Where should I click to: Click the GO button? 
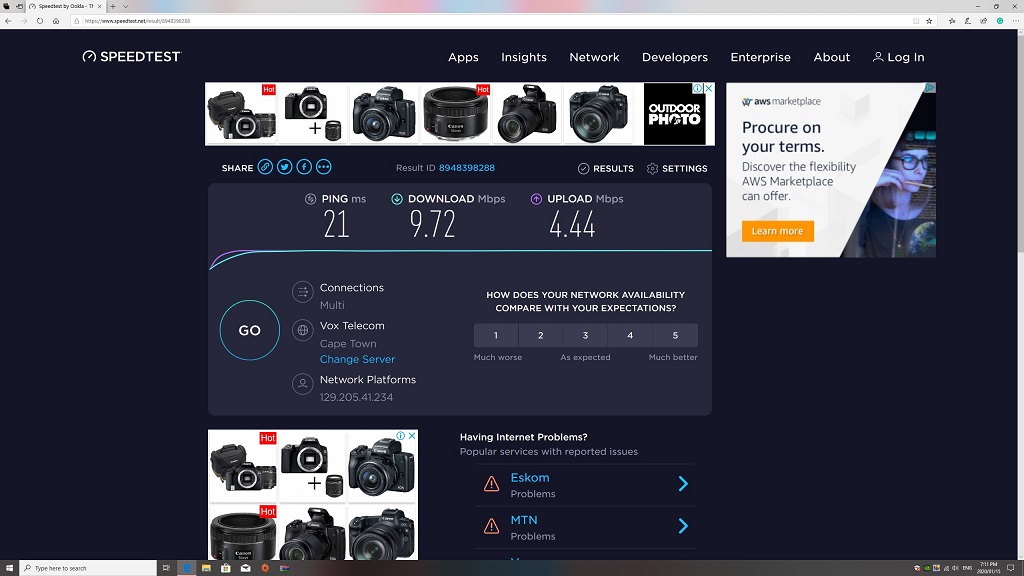click(249, 330)
